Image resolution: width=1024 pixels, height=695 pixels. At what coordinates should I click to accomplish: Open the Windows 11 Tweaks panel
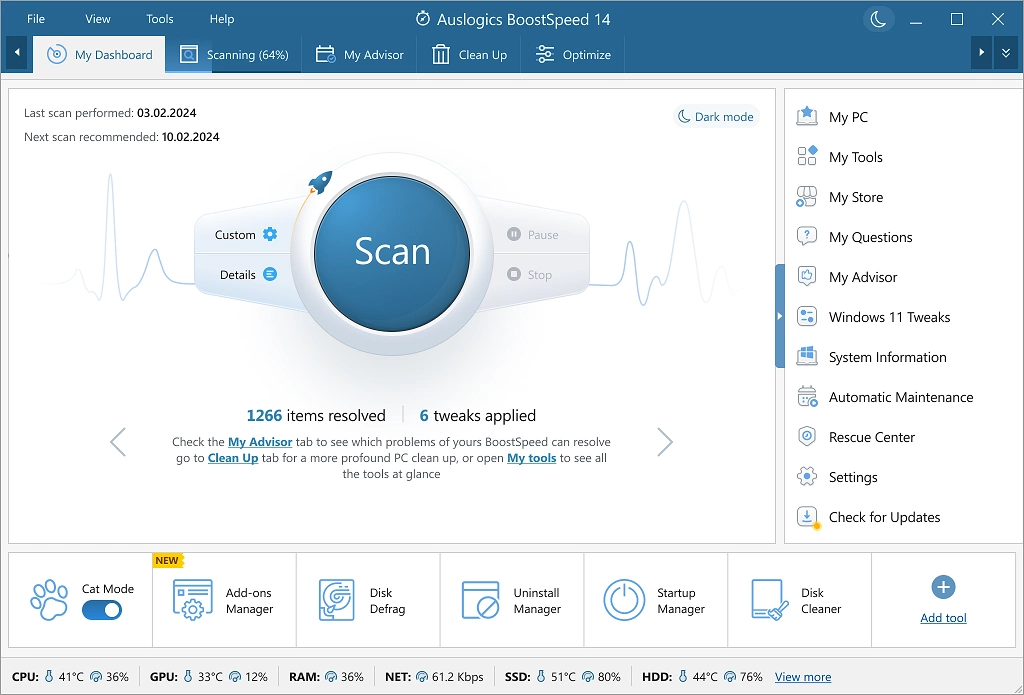point(889,317)
